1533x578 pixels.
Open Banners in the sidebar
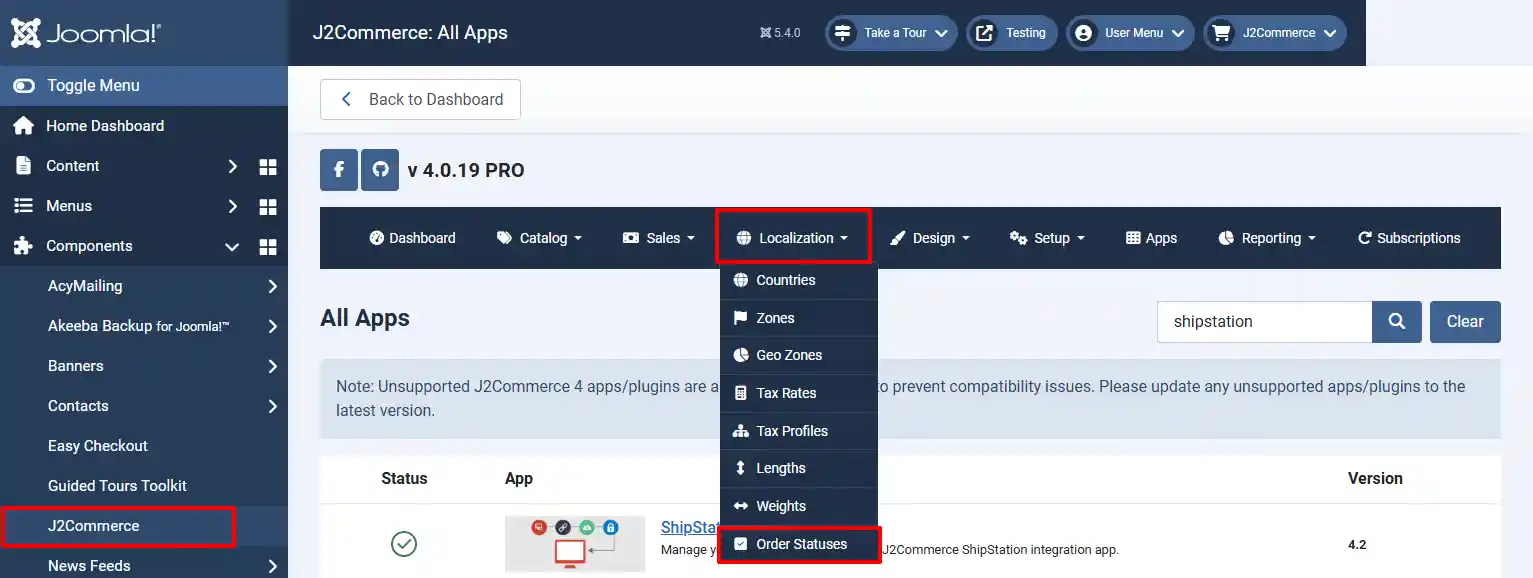point(76,366)
